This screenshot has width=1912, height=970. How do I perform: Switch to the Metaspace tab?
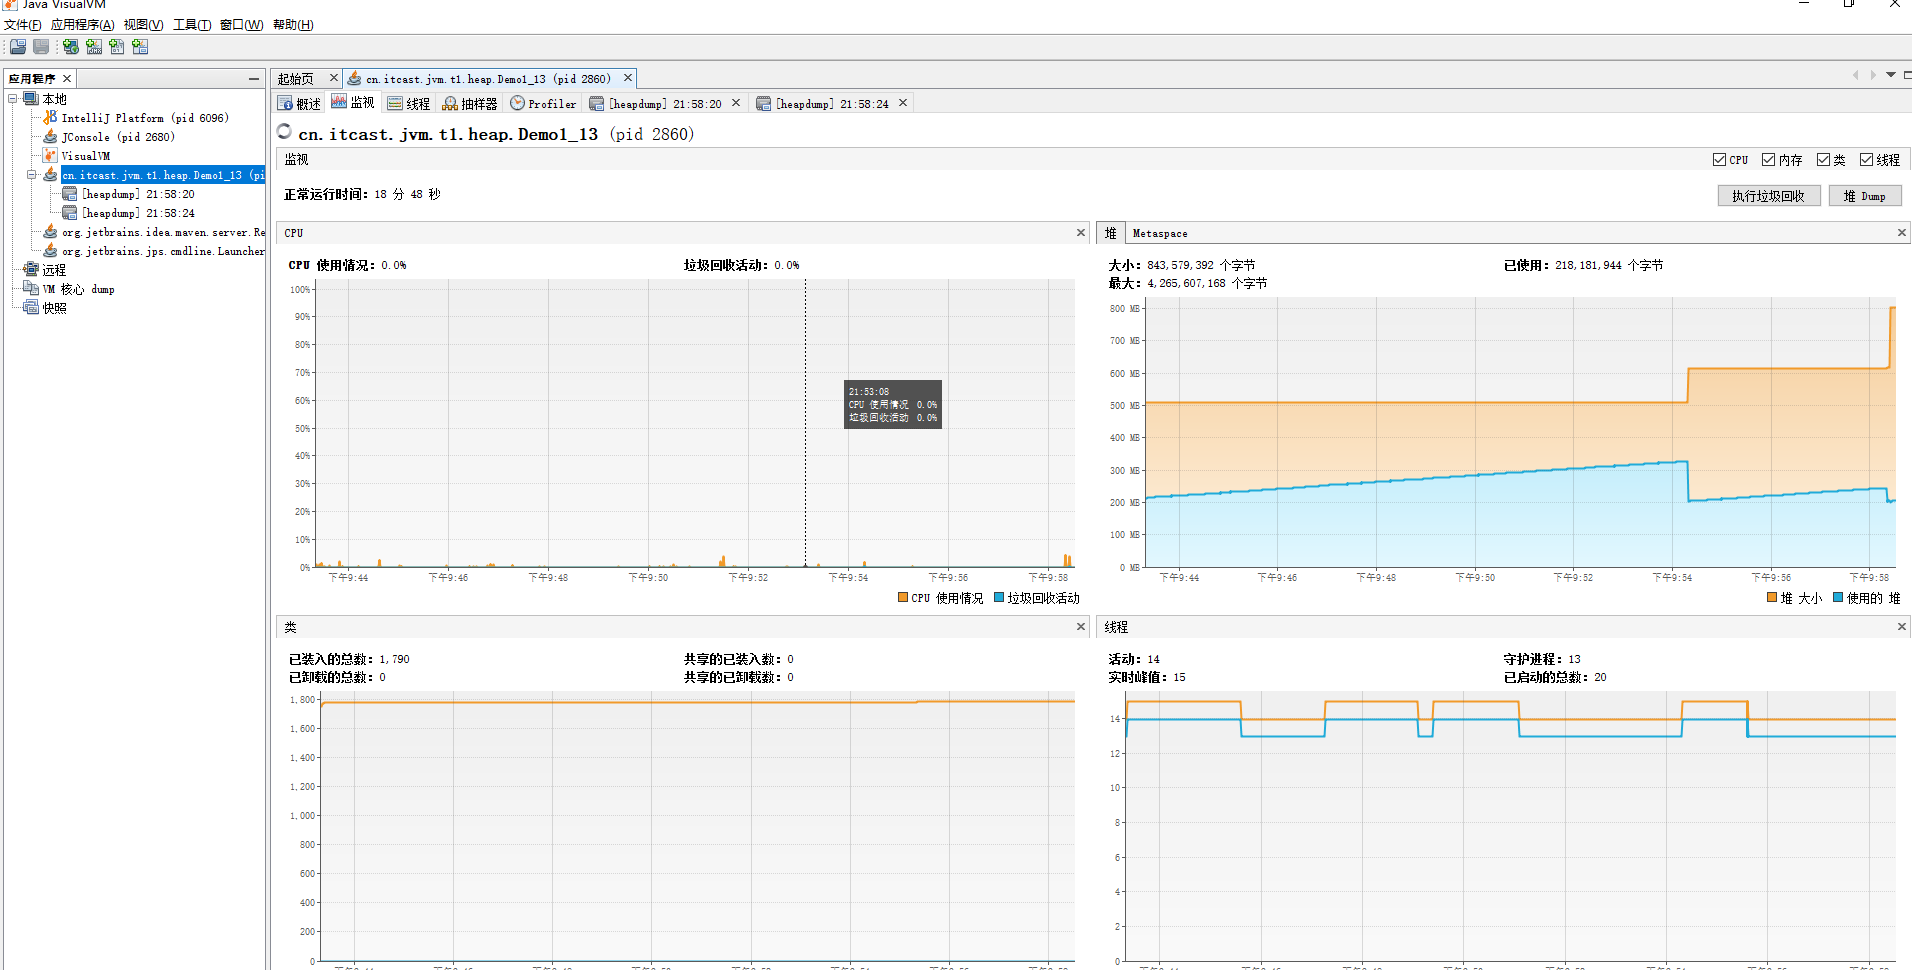(x=1160, y=233)
